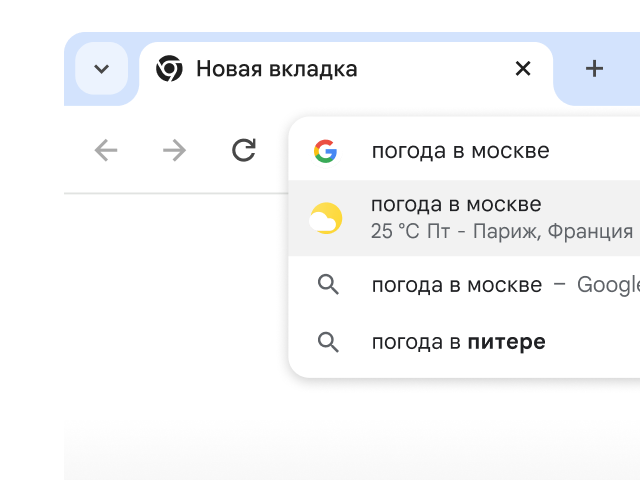The width and height of the screenshot is (640, 480).
Task: Select the погода в москве – Google suggestion
Action: 456,285
